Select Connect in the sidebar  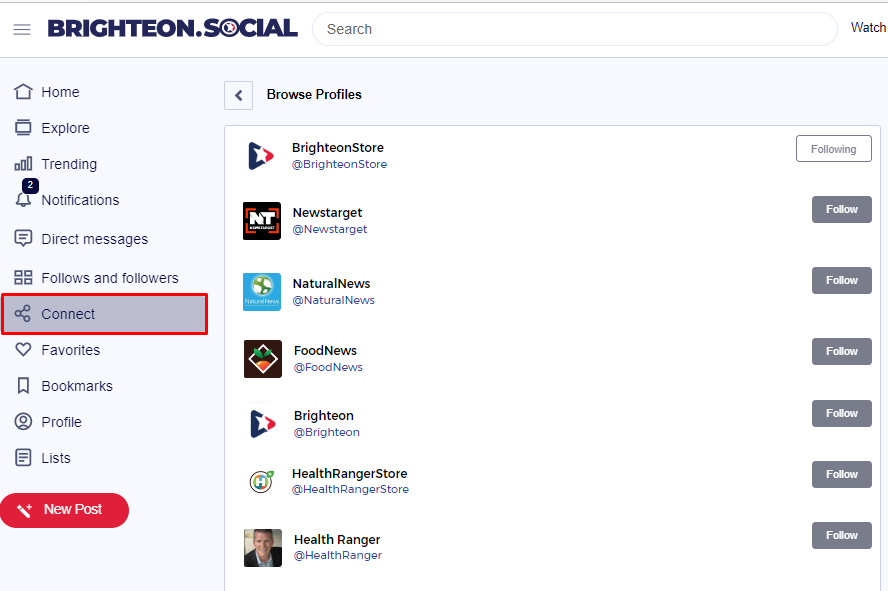tap(105, 314)
